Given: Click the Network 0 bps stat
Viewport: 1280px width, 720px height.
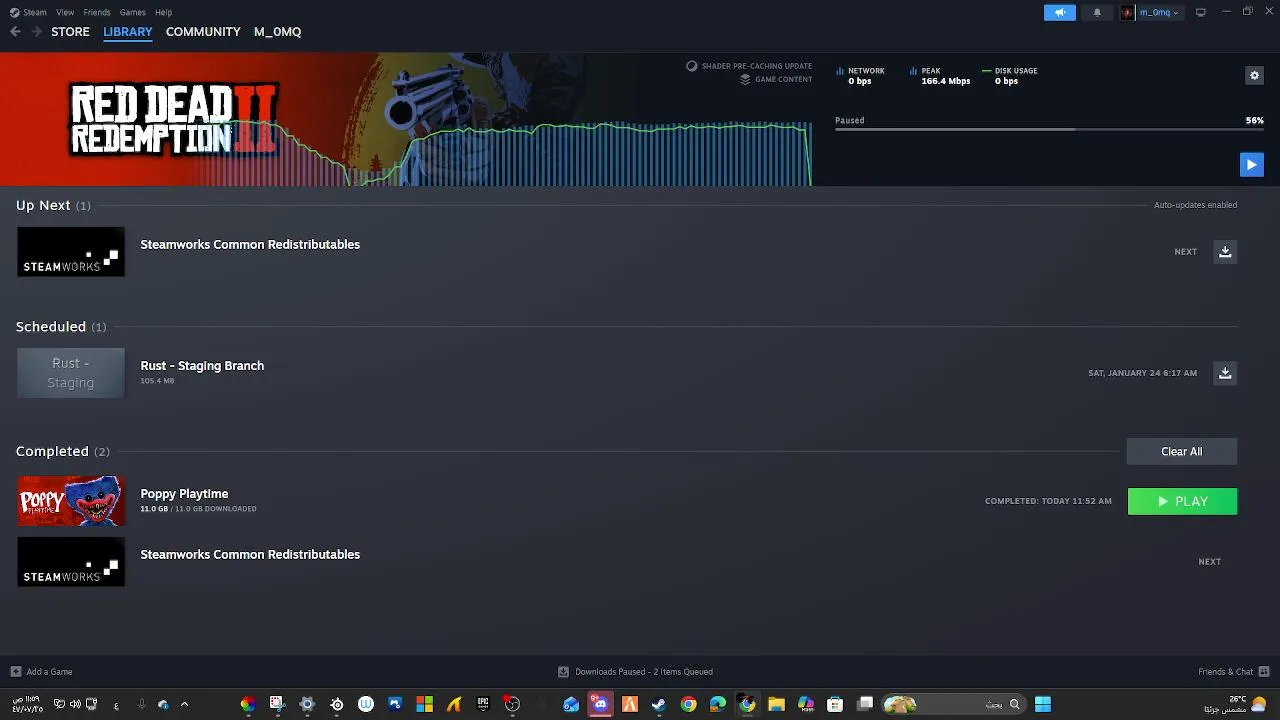Looking at the screenshot, I should click(860, 76).
